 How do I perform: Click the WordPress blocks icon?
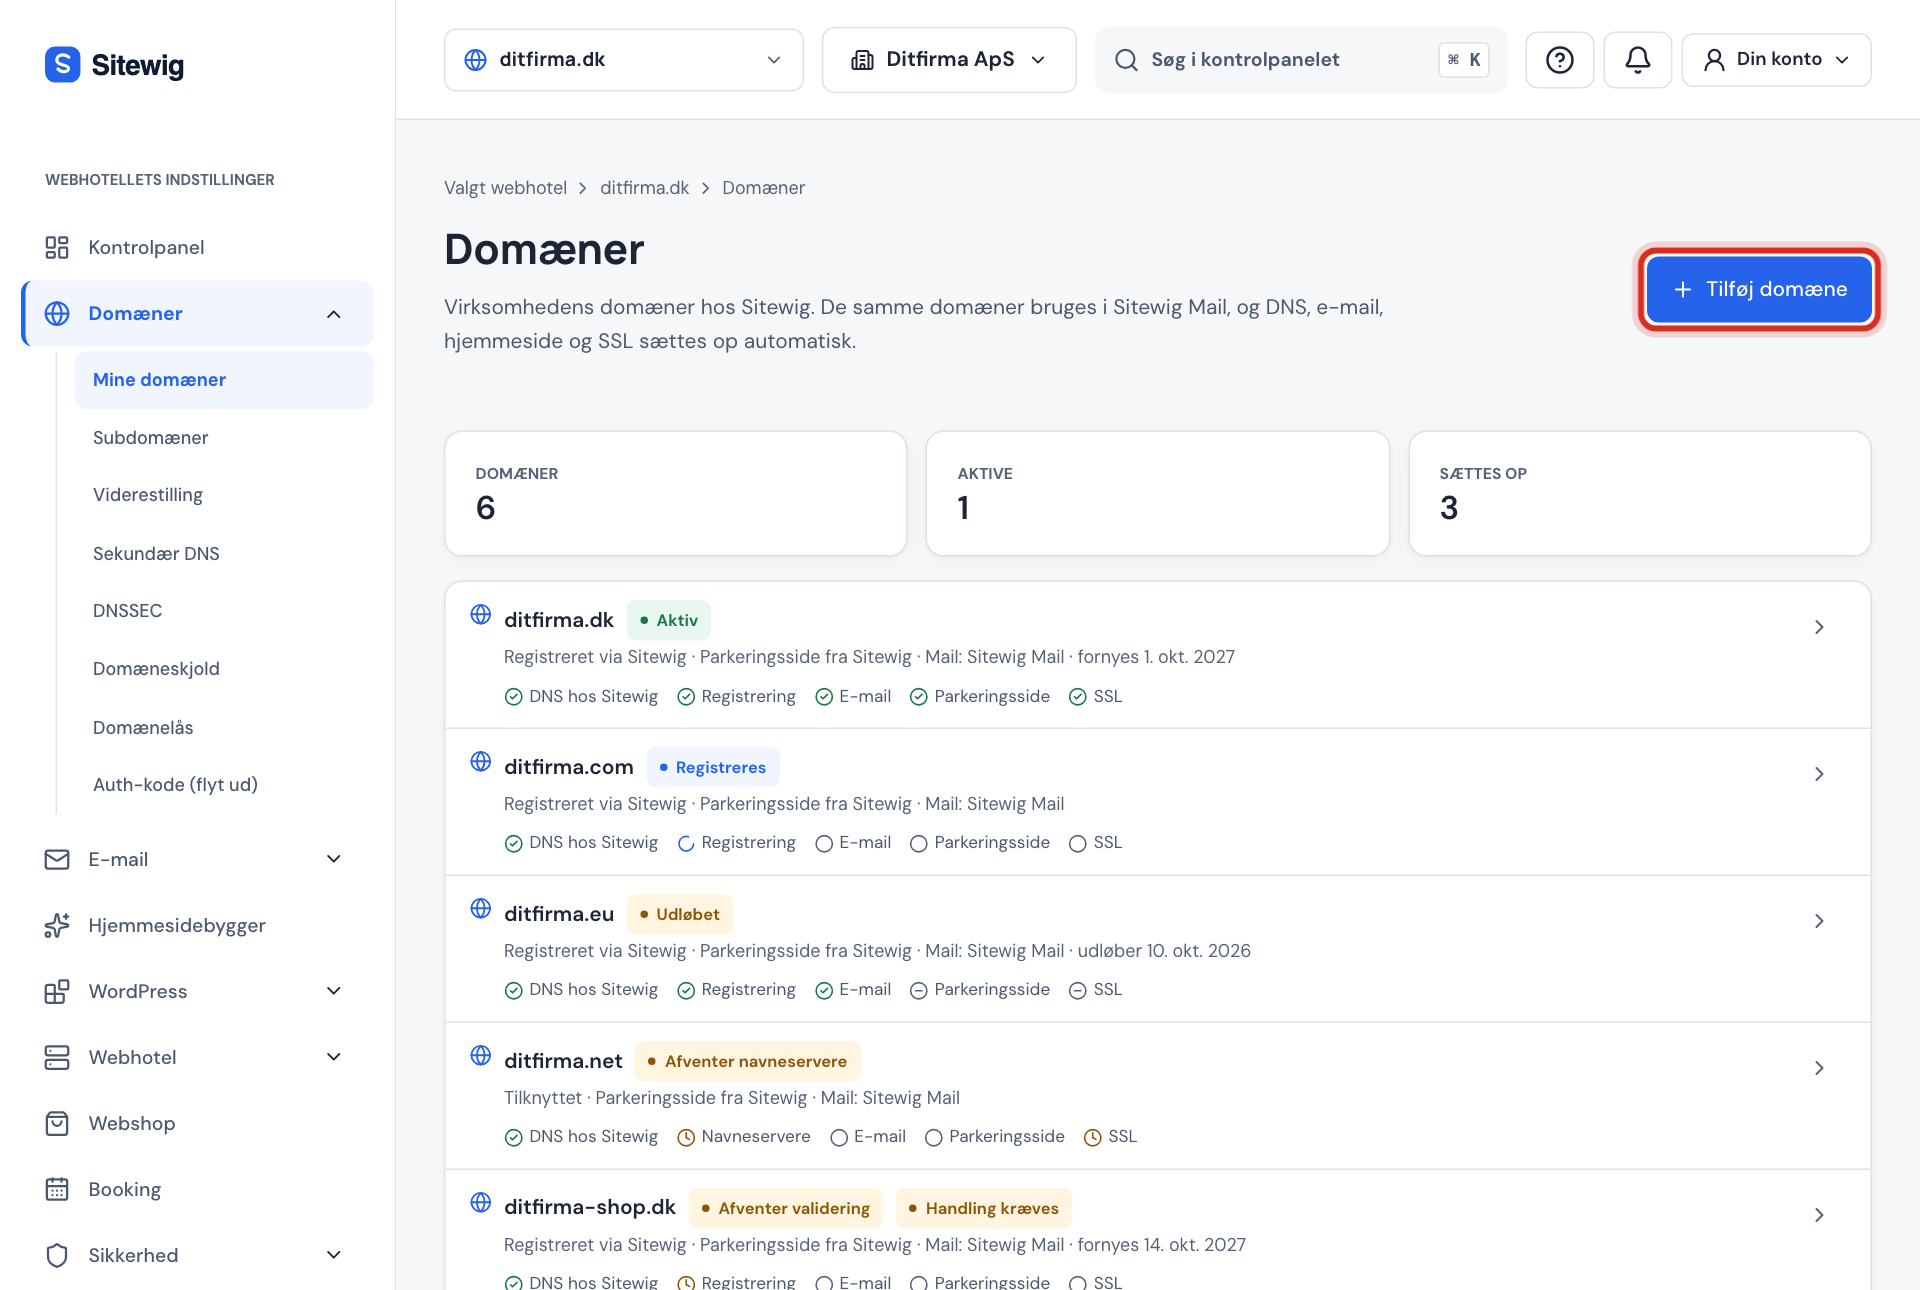click(57, 991)
